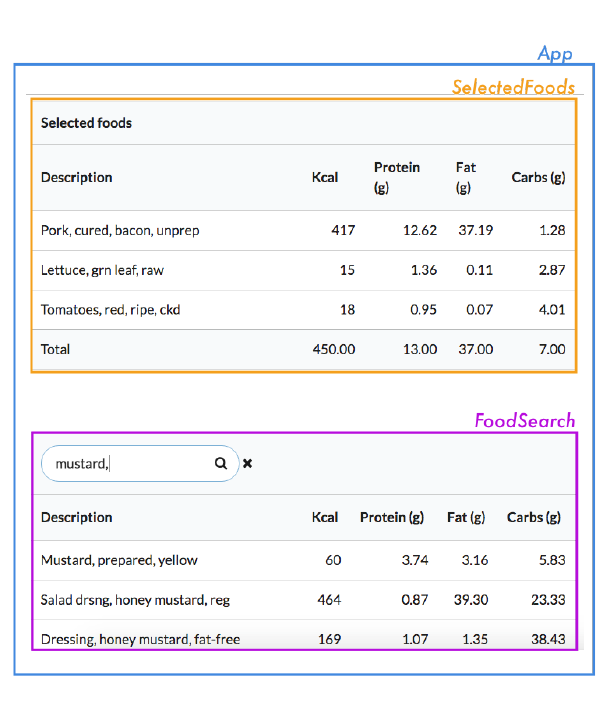Remove Lettuce, grn leaf, raw row
The height and width of the screenshot is (721, 610).
click(x=102, y=270)
